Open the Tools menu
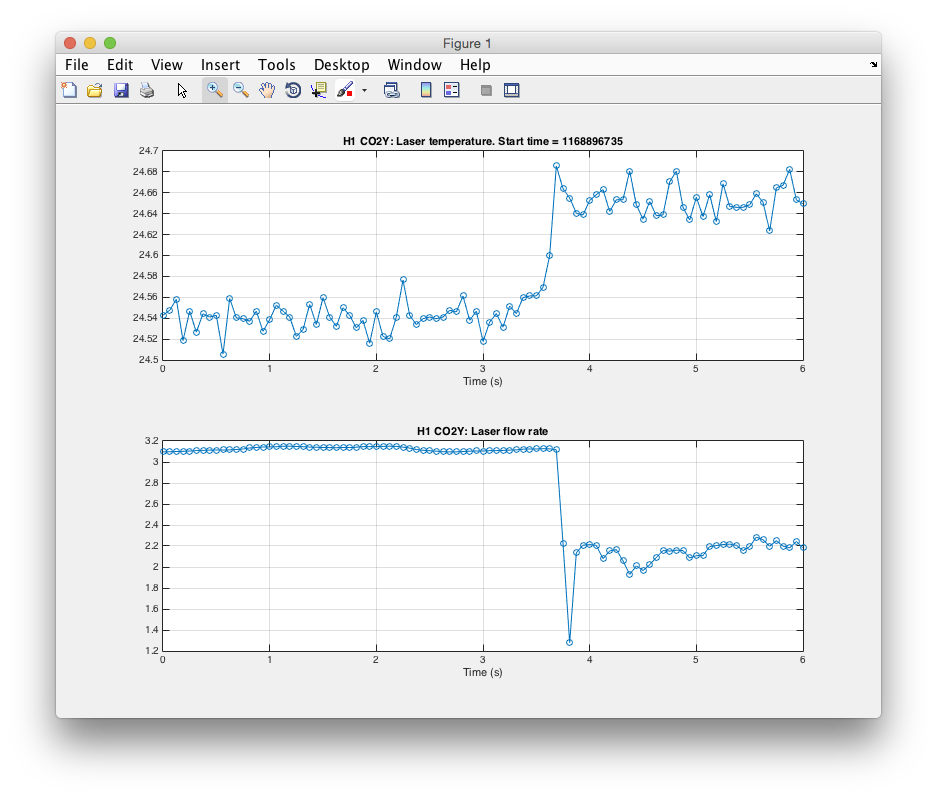Screen dimensions: 937x798 [x=277, y=65]
